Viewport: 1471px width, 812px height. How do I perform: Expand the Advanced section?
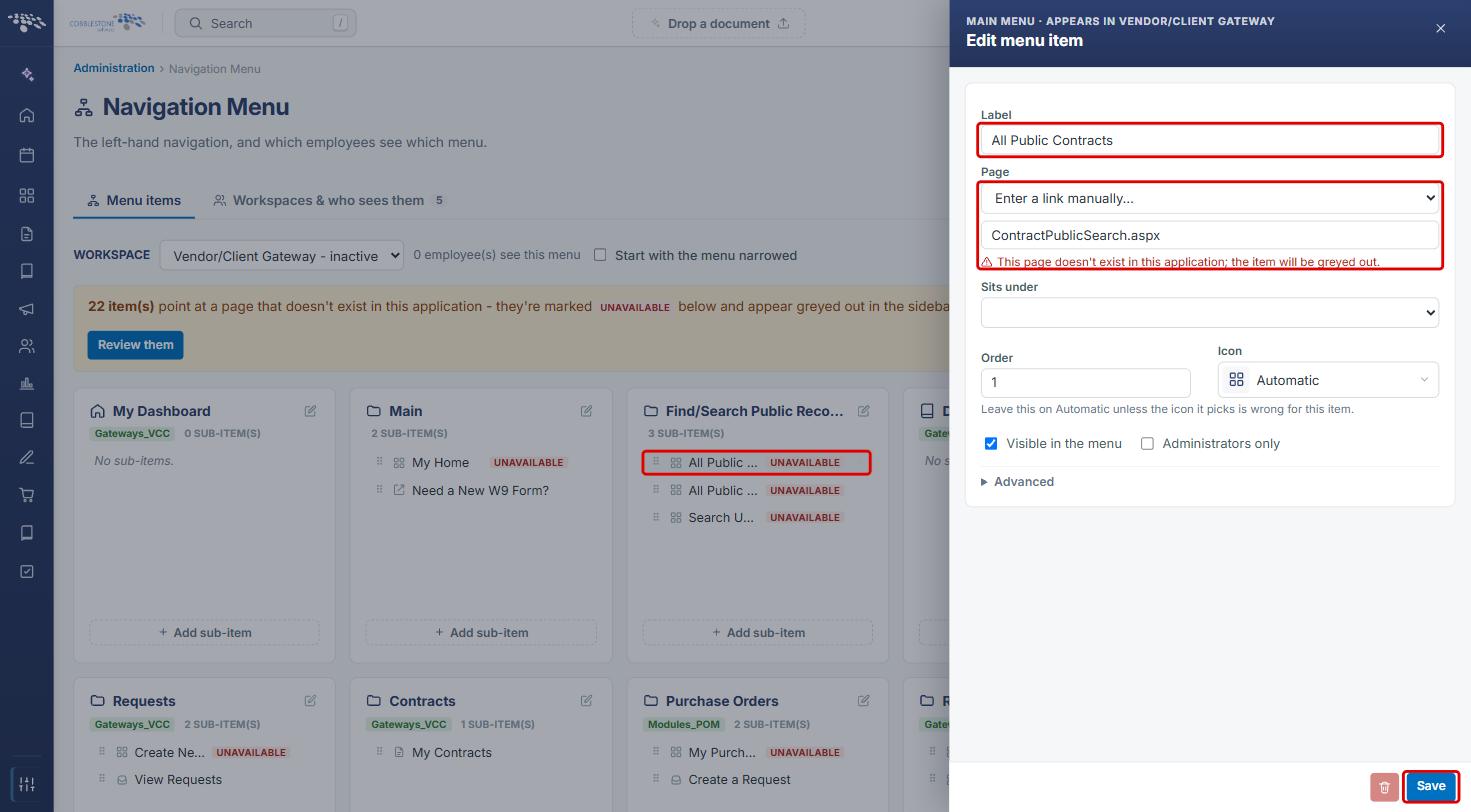click(x=1017, y=482)
